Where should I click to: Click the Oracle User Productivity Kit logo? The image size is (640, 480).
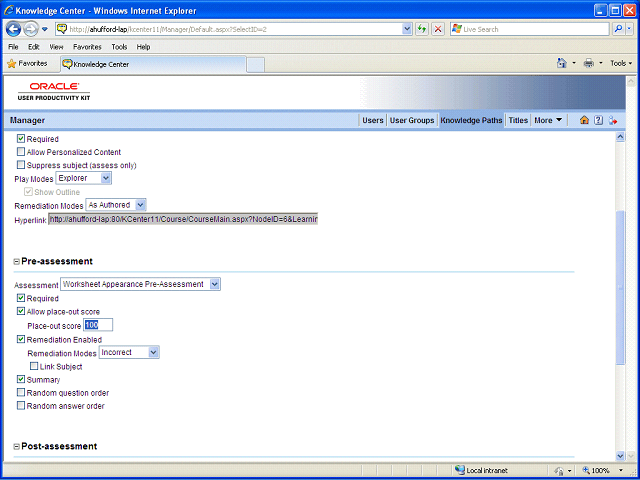pyautogui.click(x=54, y=91)
